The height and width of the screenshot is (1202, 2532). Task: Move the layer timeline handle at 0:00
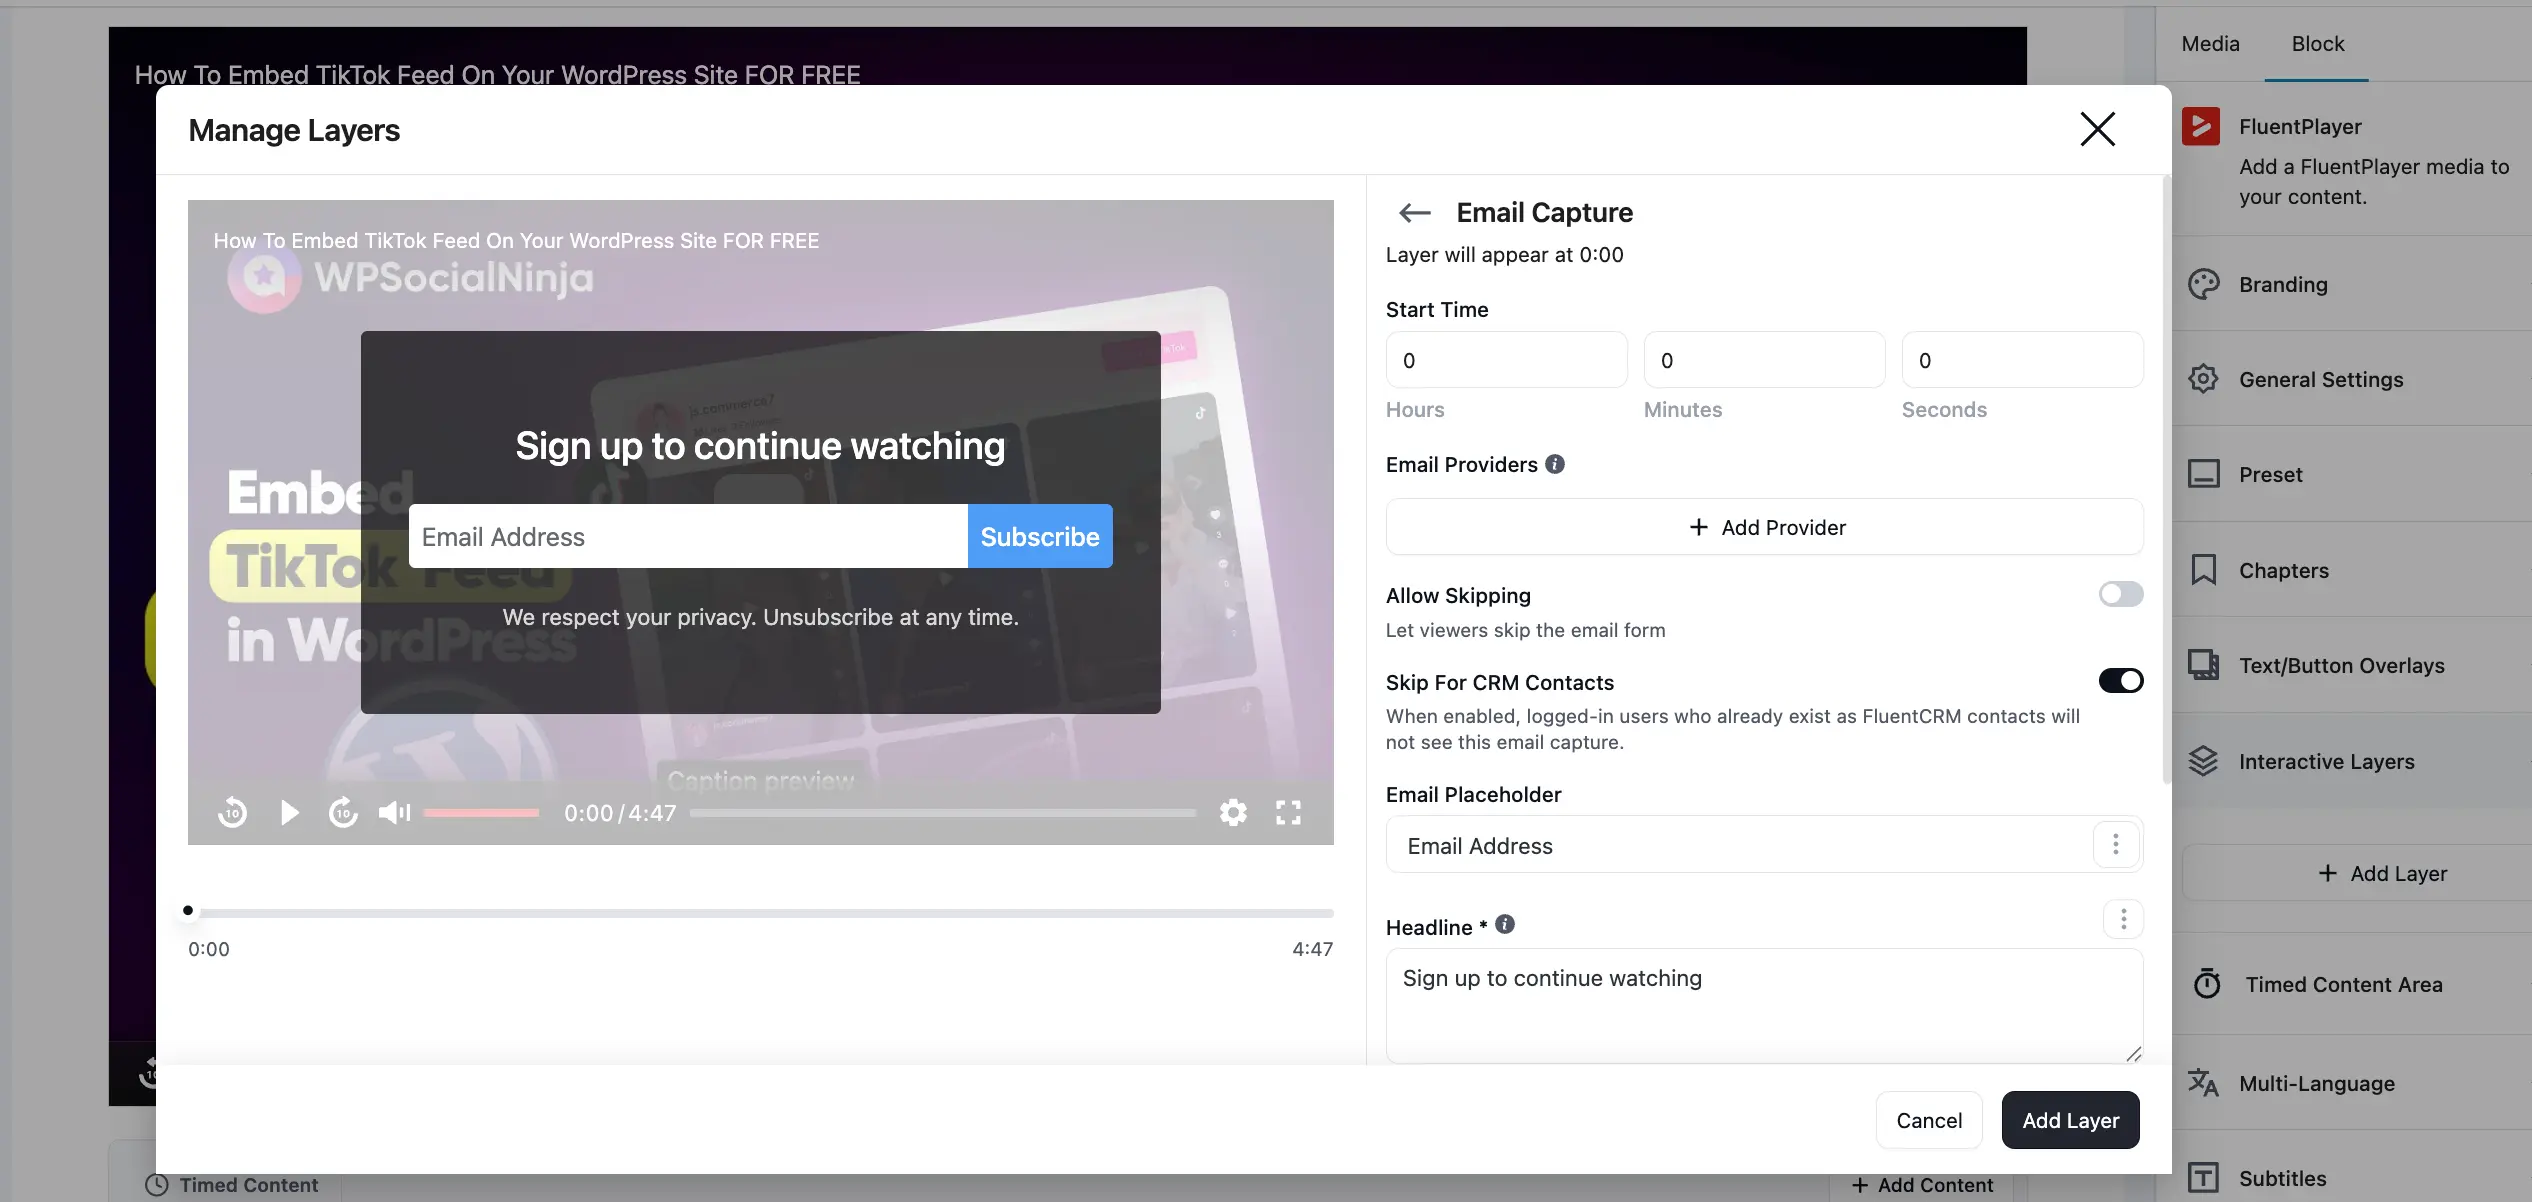[x=188, y=911]
